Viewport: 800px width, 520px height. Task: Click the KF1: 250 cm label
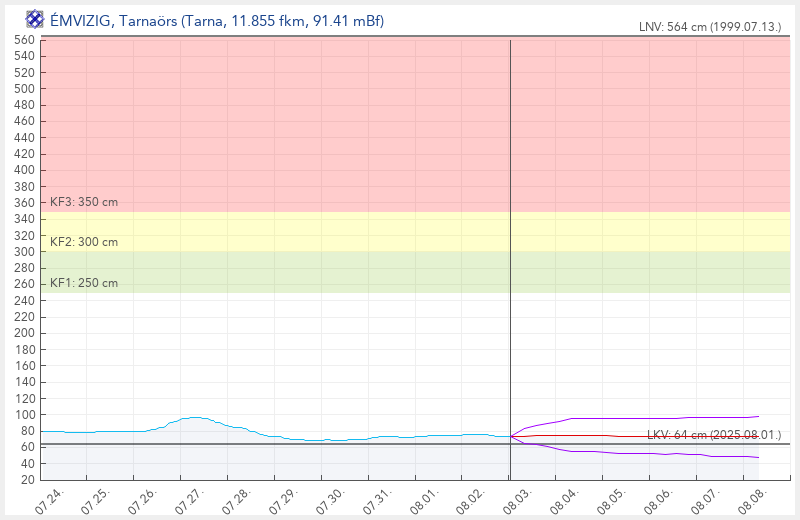pyautogui.click(x=84, y=283)
